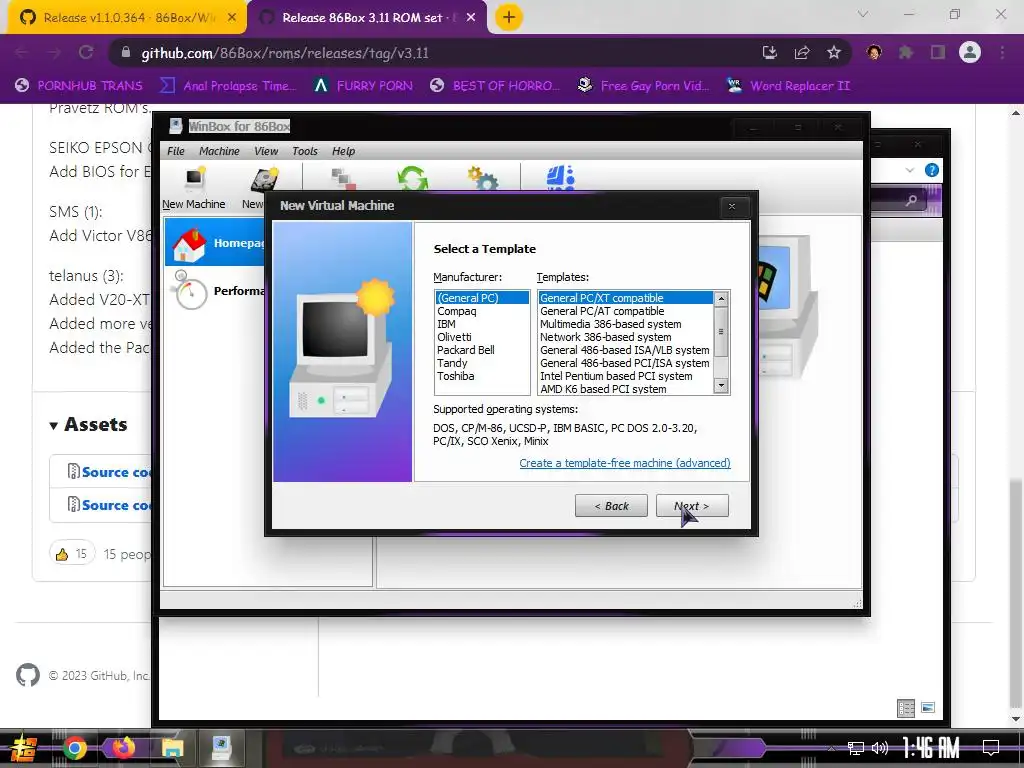Click the blue 86Box logo toolbar icon
The height and width of the screenshot is (768, 1024).
click(560, 178)
